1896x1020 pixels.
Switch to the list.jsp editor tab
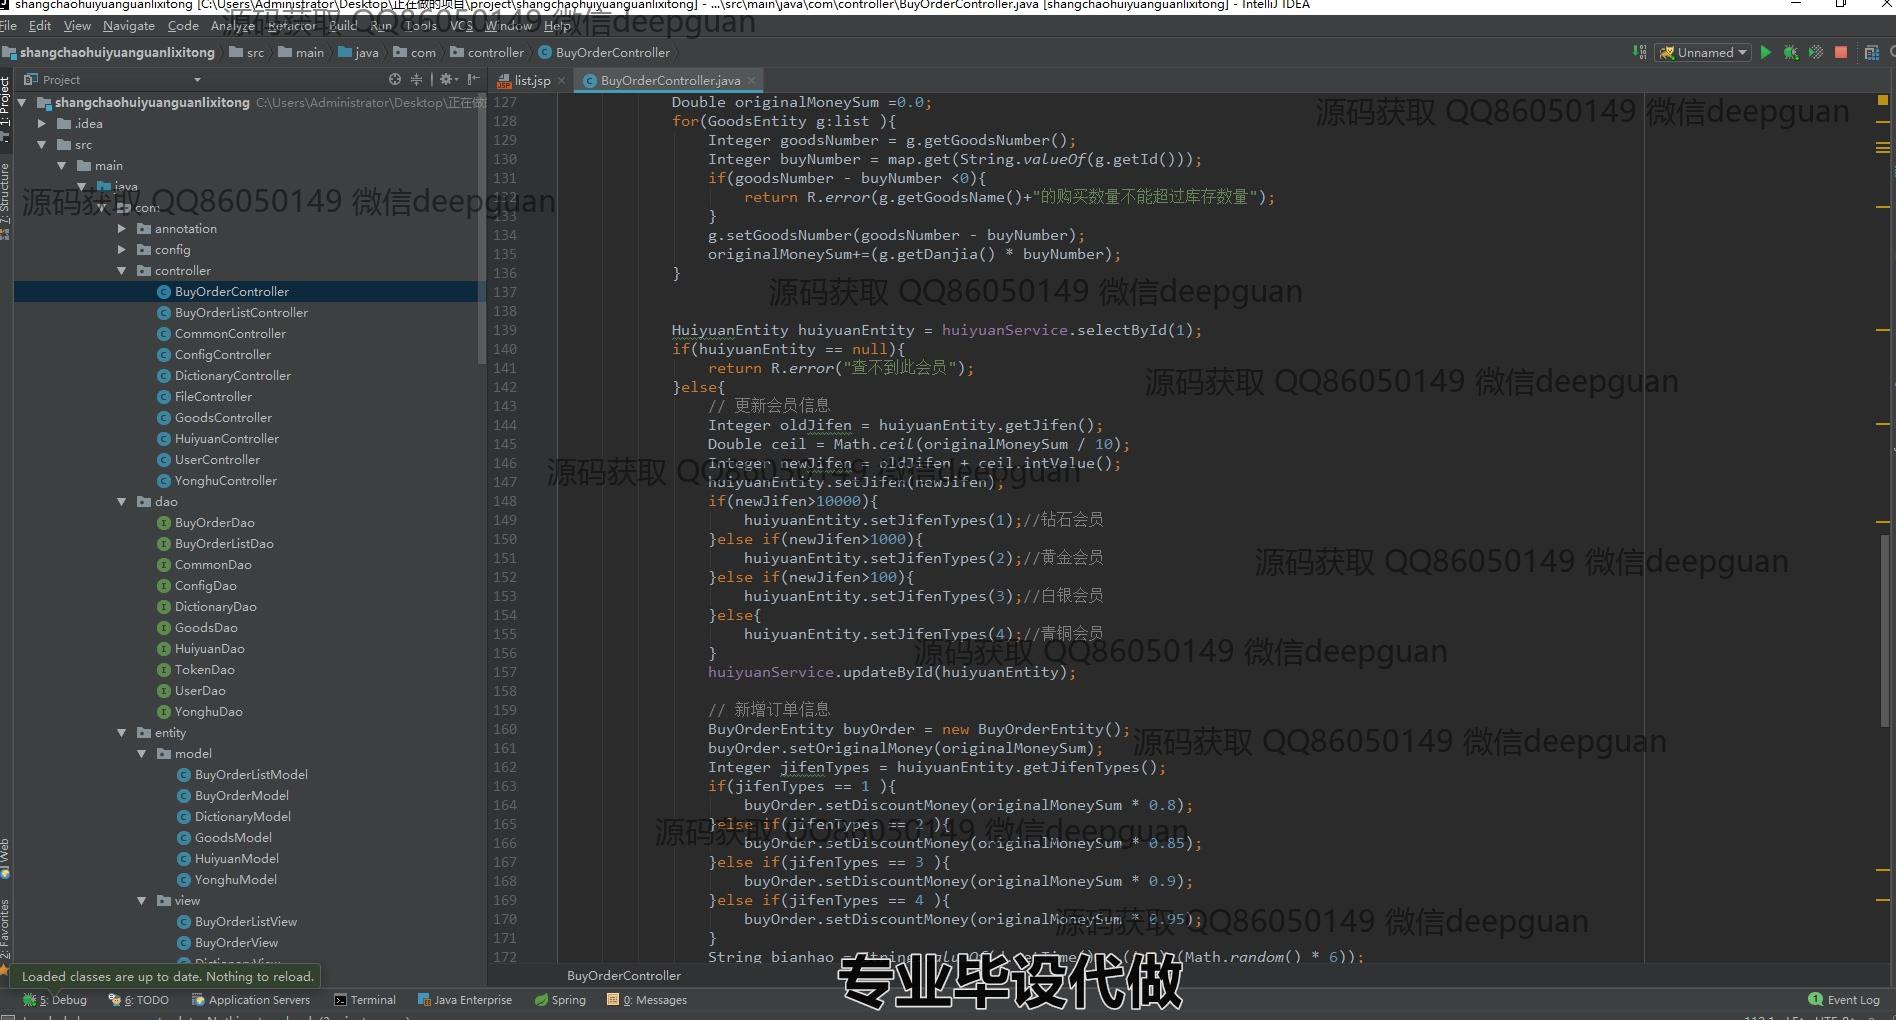pos(531,80)
